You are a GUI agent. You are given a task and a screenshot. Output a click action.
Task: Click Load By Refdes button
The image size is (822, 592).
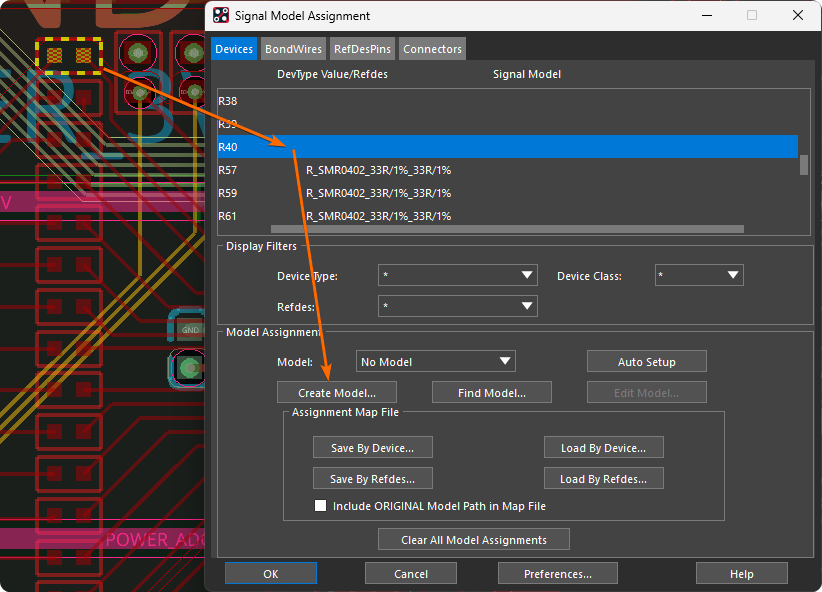coord(603,479)
